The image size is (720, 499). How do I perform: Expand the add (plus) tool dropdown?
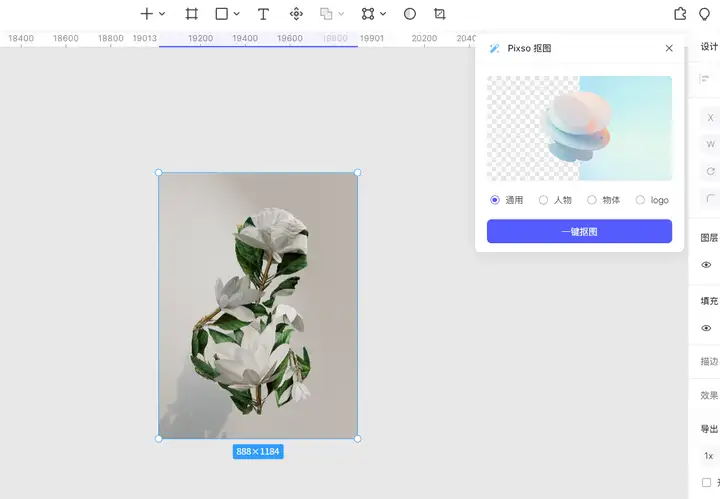pyautogui.click(x=162, y=14)
